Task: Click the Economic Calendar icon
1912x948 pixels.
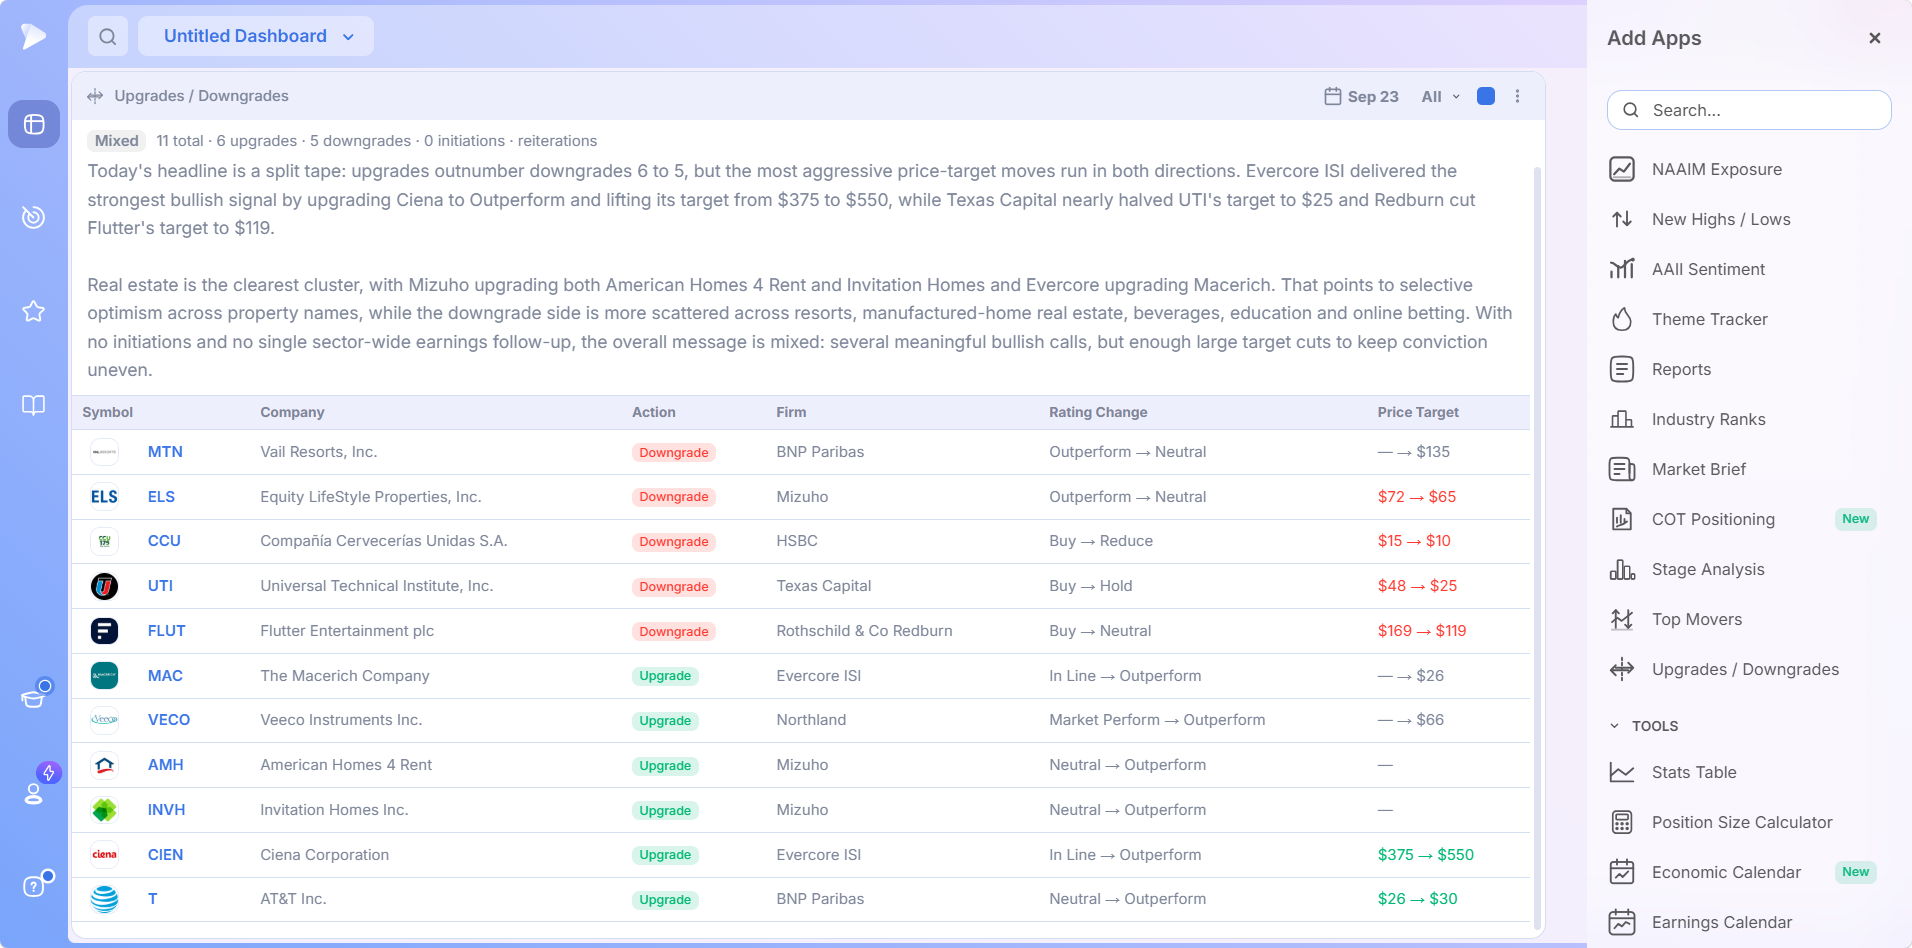Action: pyautogui.click(x=1622, y=872)
